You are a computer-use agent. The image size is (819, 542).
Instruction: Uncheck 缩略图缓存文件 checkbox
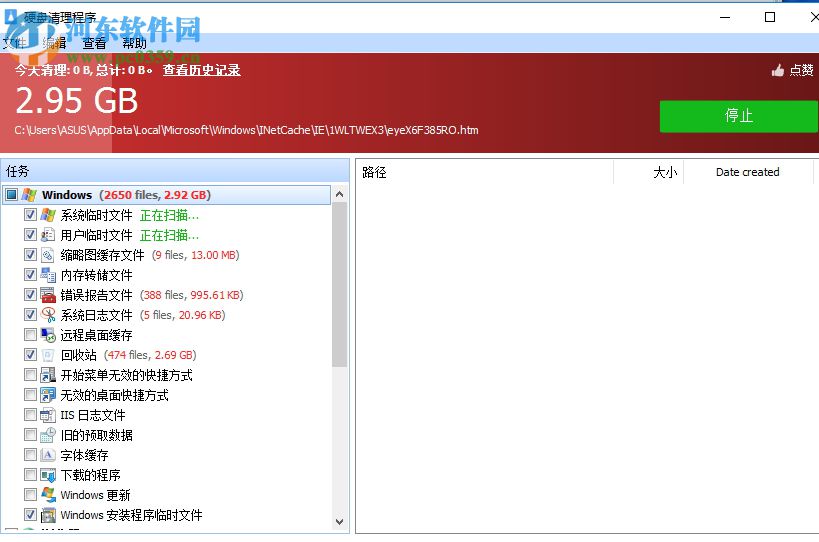[30, 255]
